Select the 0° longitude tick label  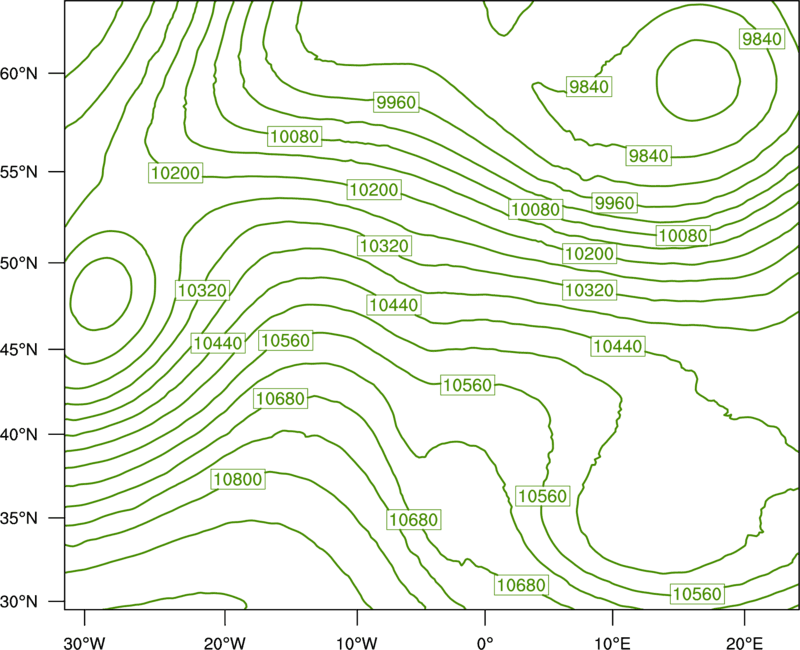click(x=485, y=643)
